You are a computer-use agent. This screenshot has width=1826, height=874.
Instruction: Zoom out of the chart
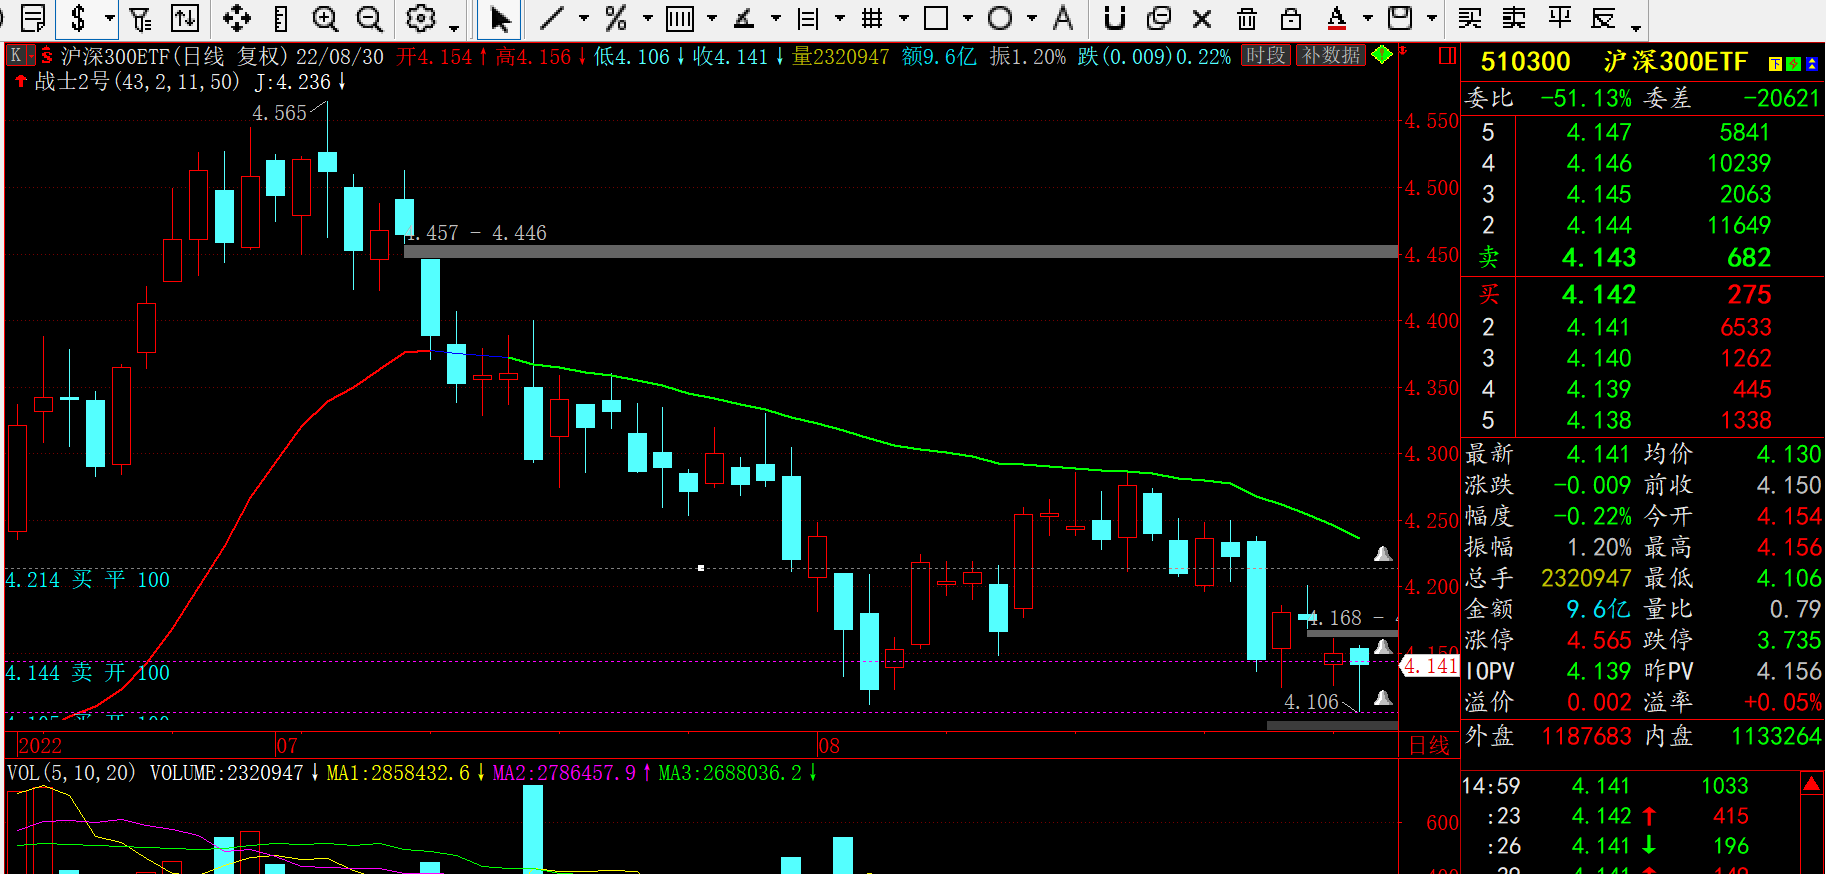[369, 18]
